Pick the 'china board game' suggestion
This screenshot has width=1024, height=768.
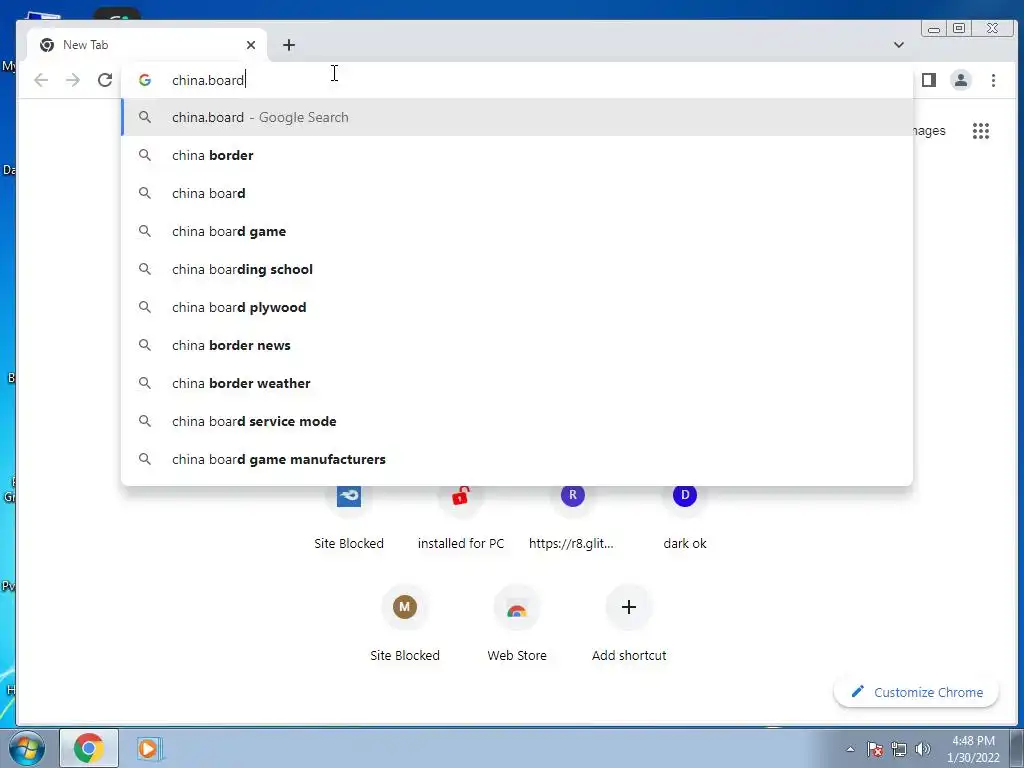click(517, 231)
